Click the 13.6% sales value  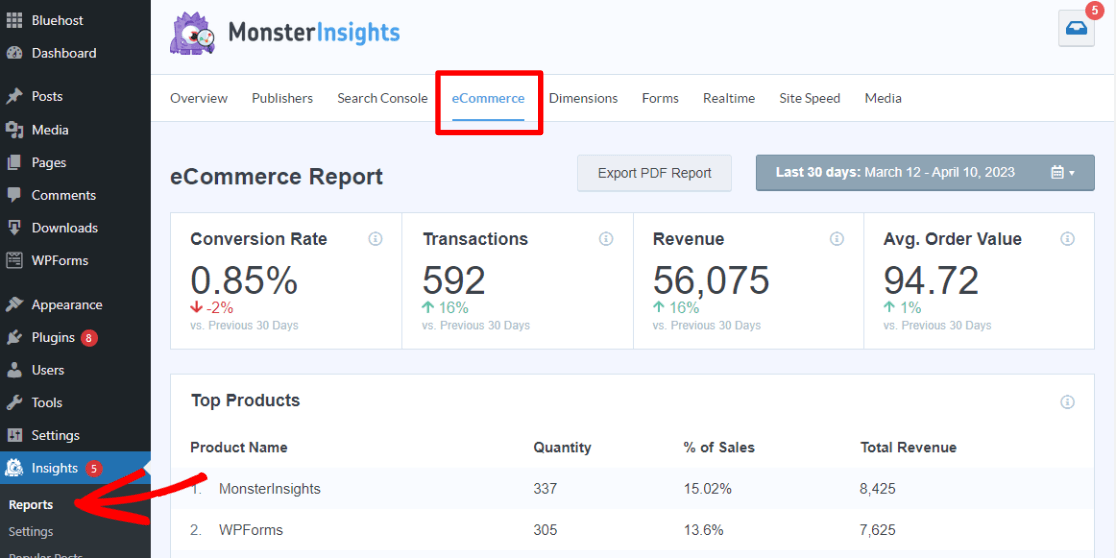coord(703,530)
